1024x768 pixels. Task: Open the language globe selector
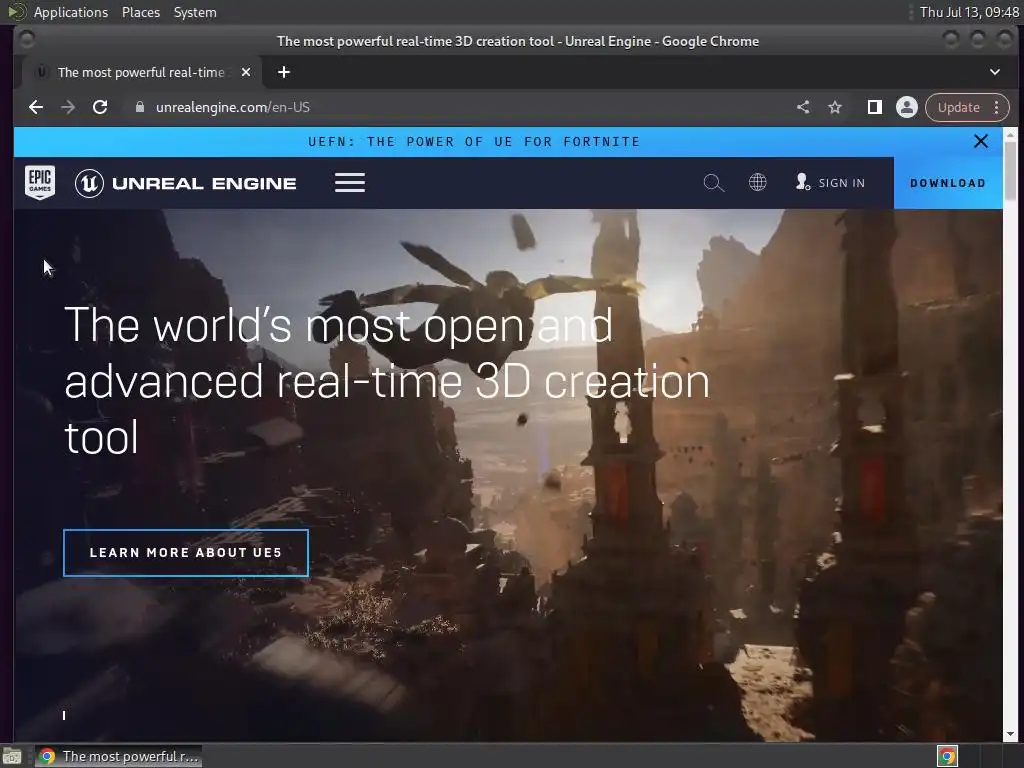click(x=758, y=182)
